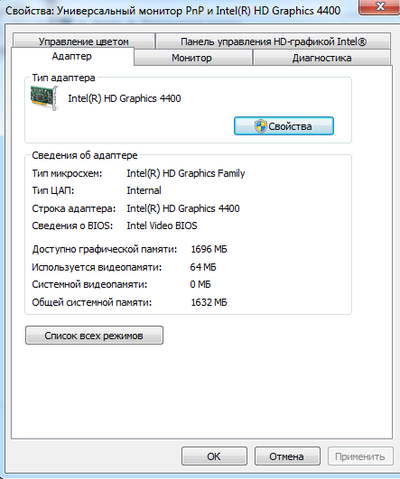Click the Используется видеопамяти label
The width and height of the screenshot is (400, 479).
pos(97,267)
